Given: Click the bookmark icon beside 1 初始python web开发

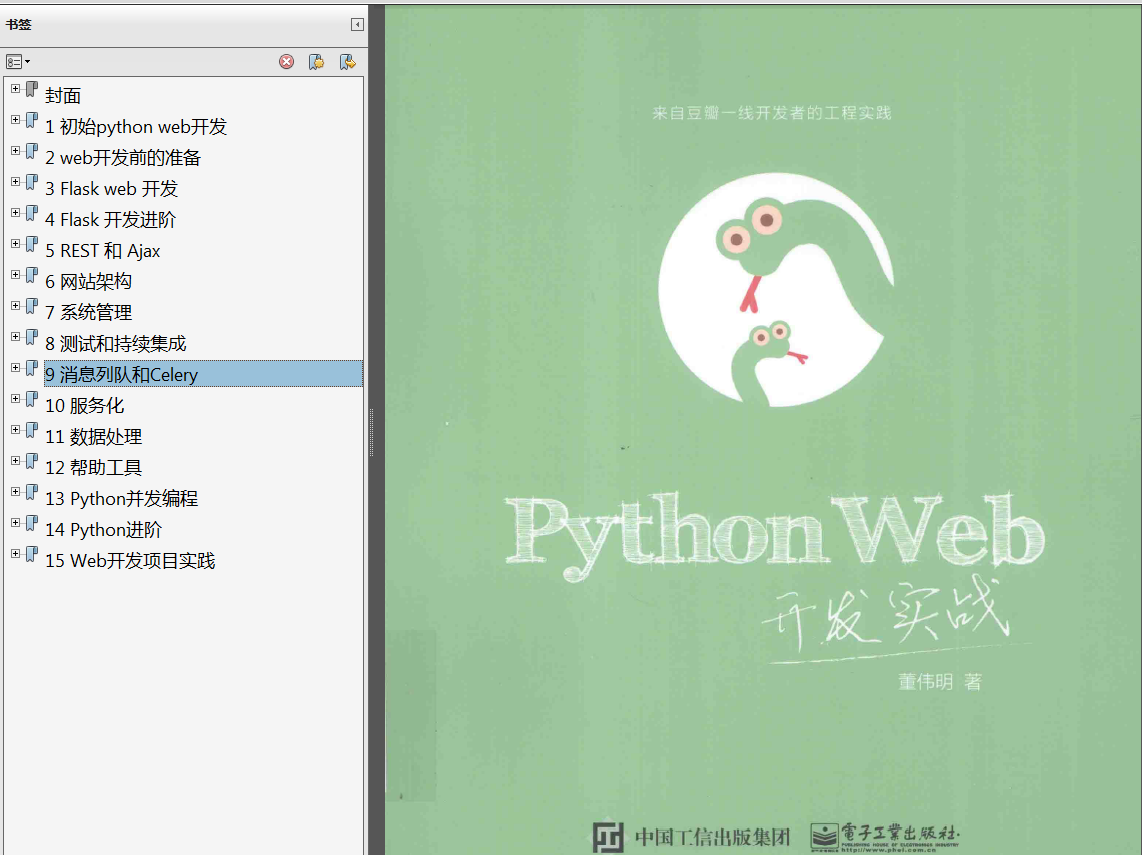Looking at the screenshot, I should 31,120.
